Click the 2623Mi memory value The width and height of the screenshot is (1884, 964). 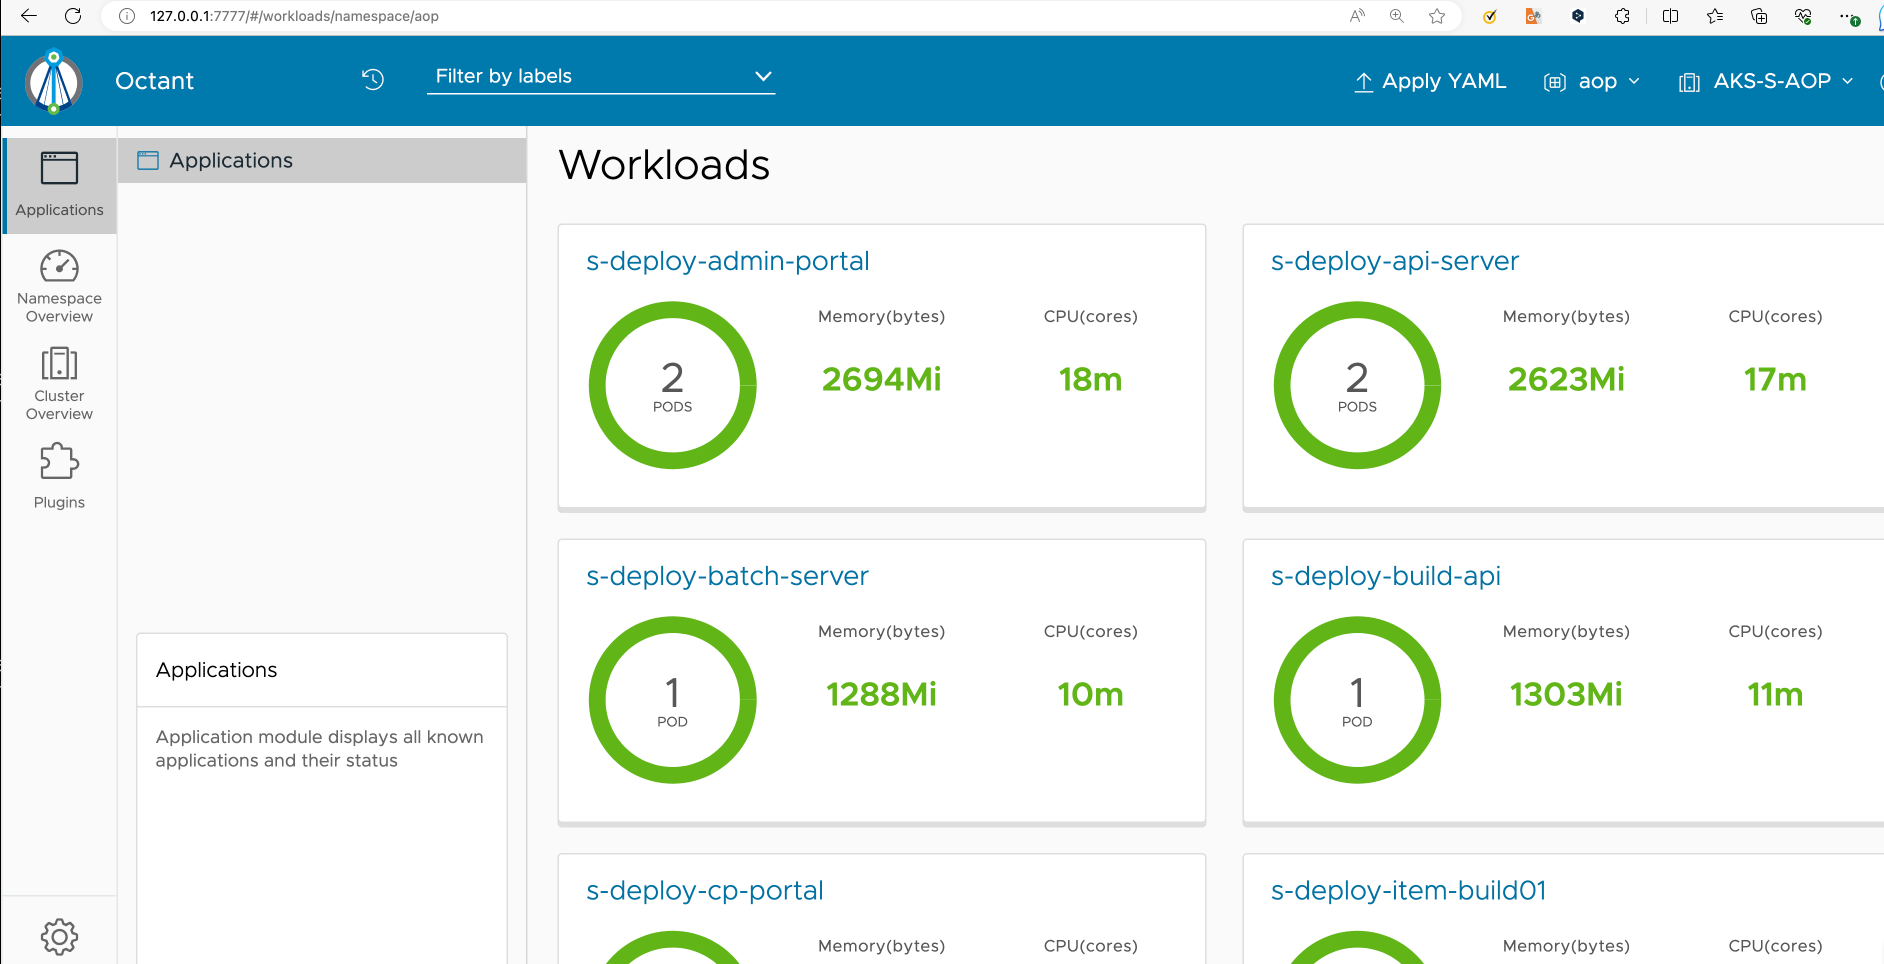1566,380
